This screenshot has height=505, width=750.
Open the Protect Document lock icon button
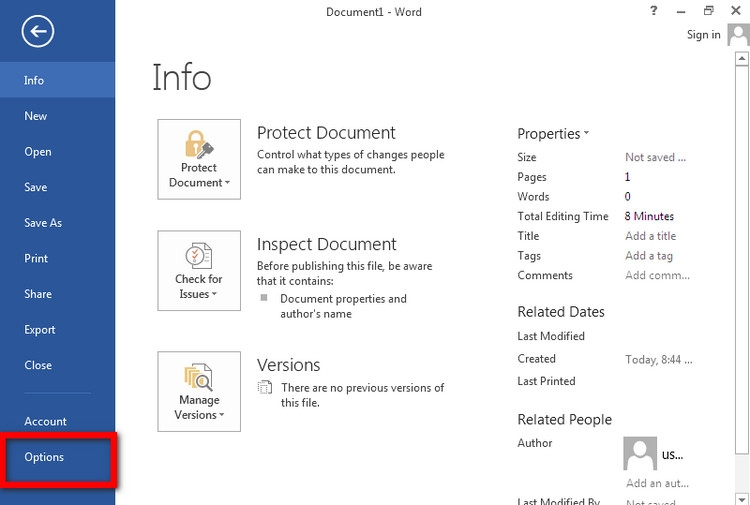(x=199, y=159)
